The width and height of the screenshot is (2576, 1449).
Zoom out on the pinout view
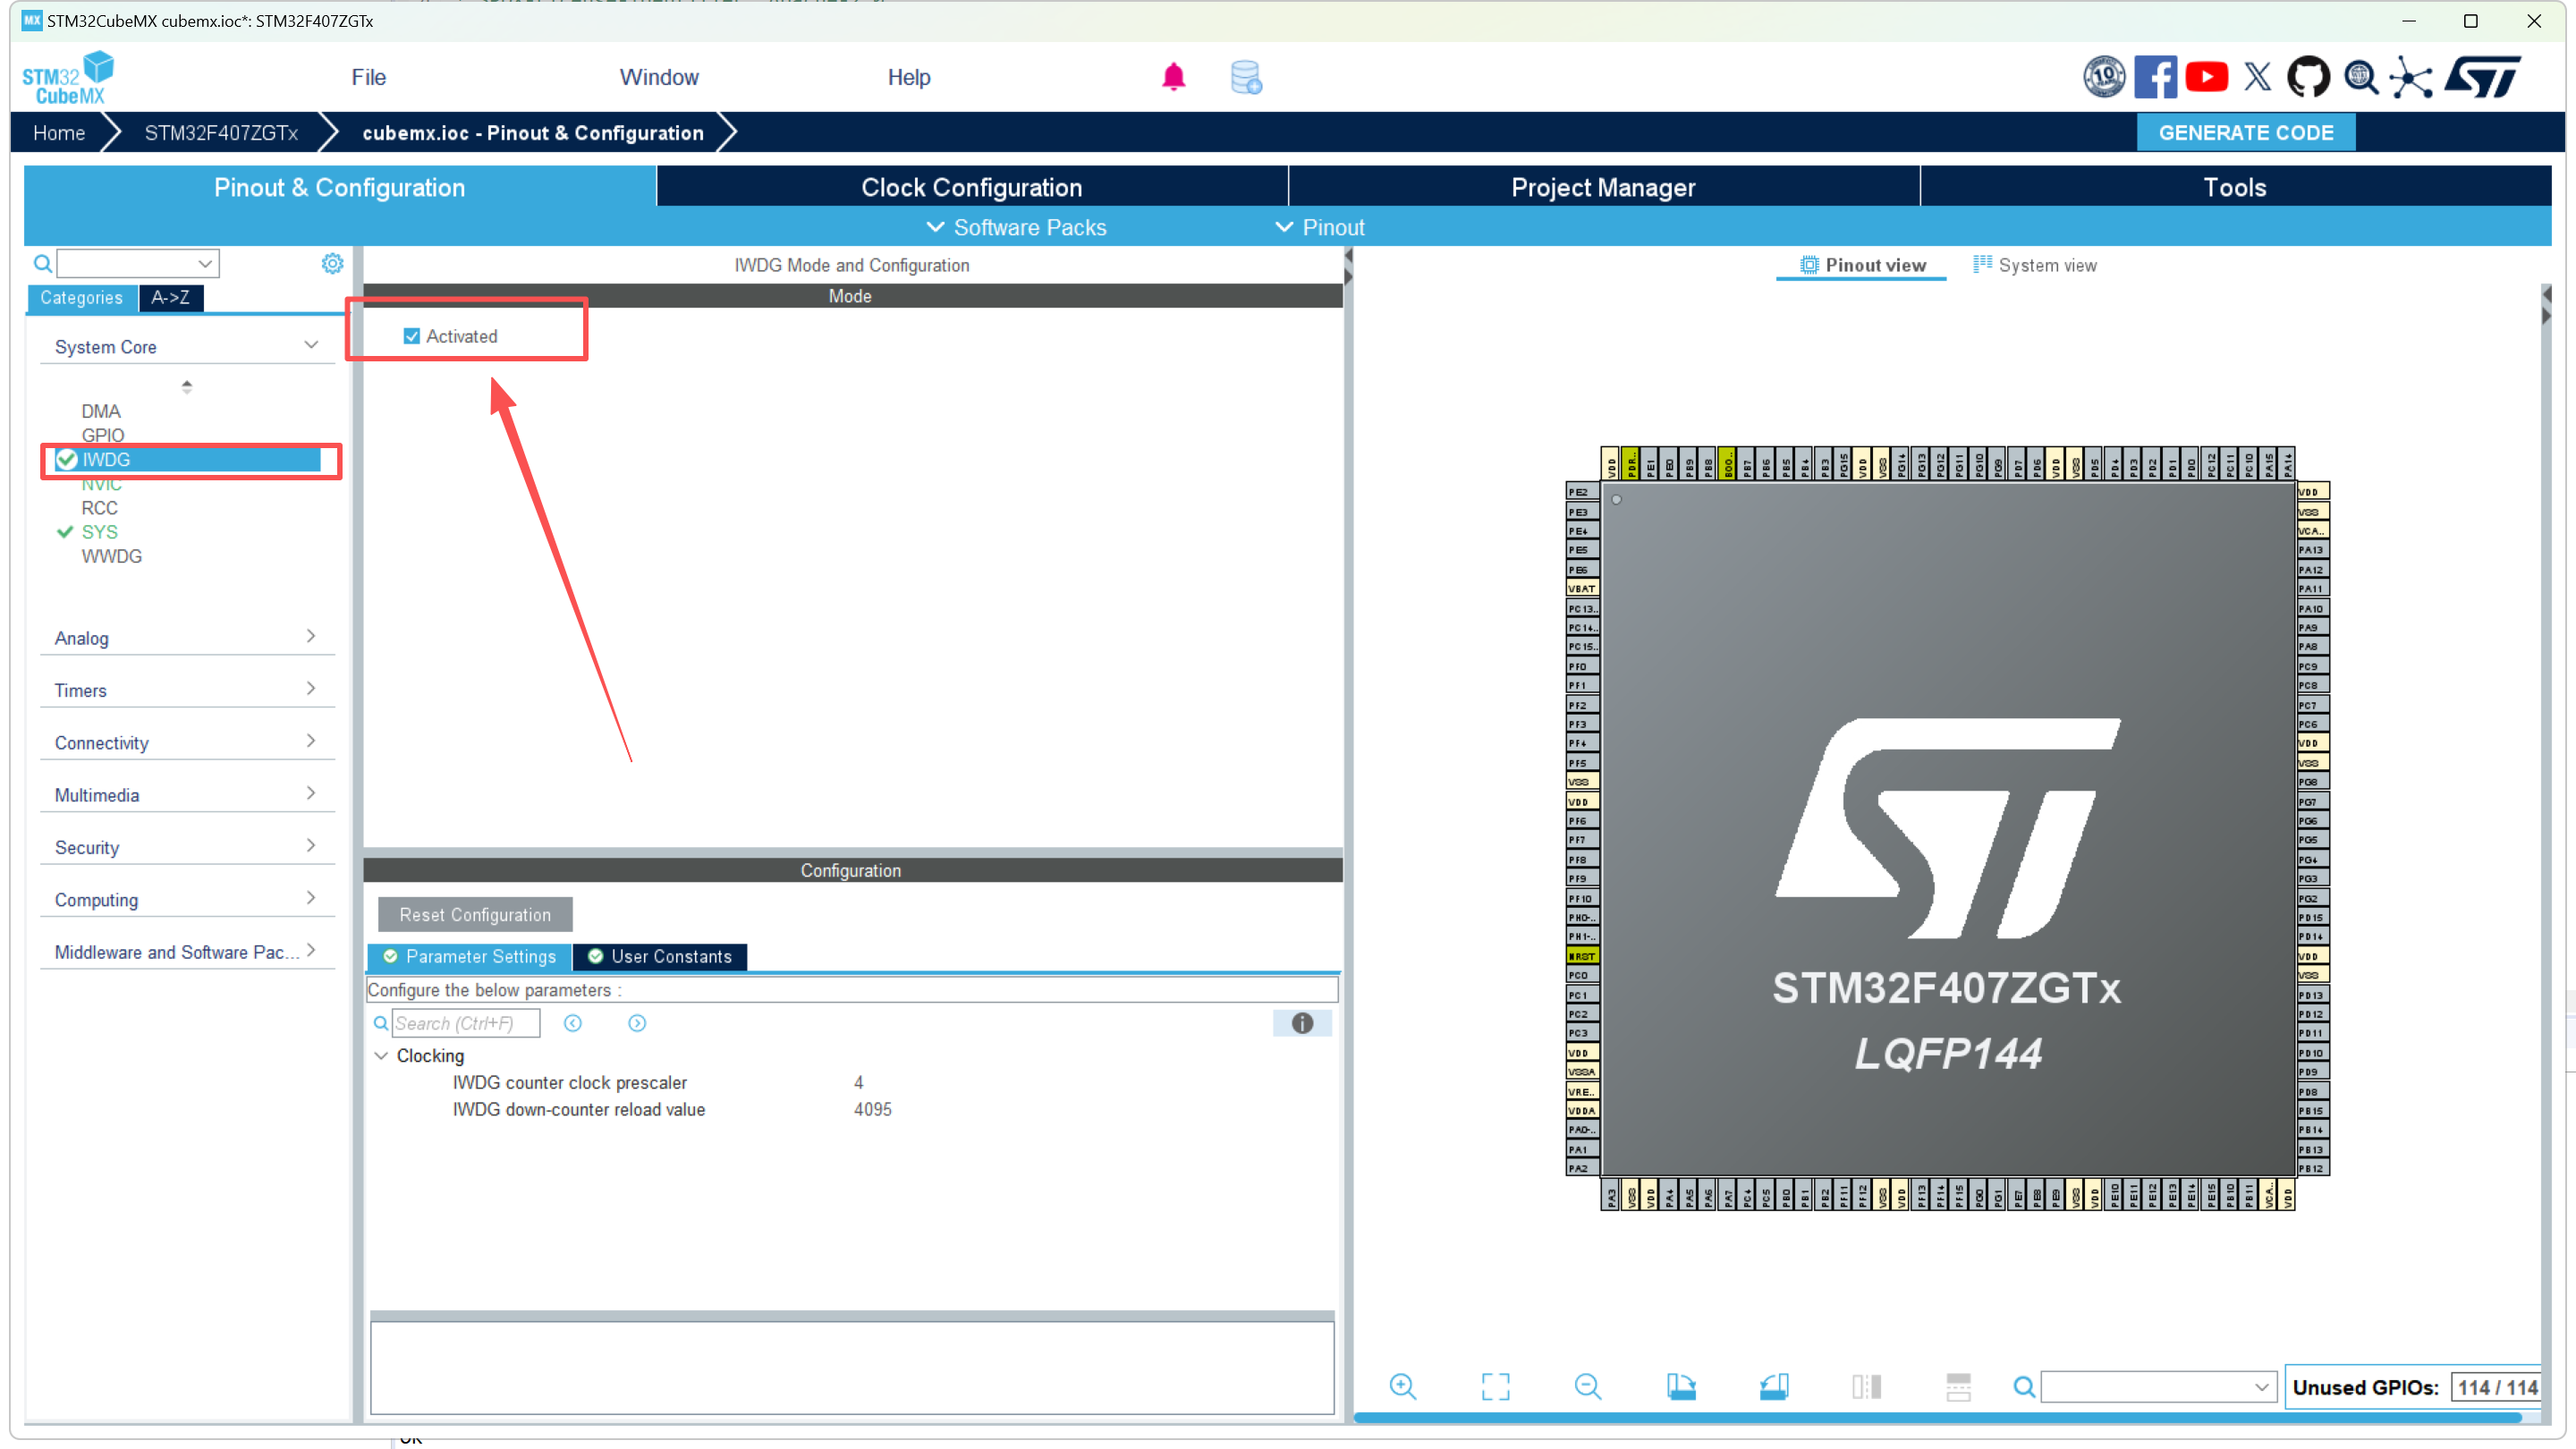tap(1588, 1386)
